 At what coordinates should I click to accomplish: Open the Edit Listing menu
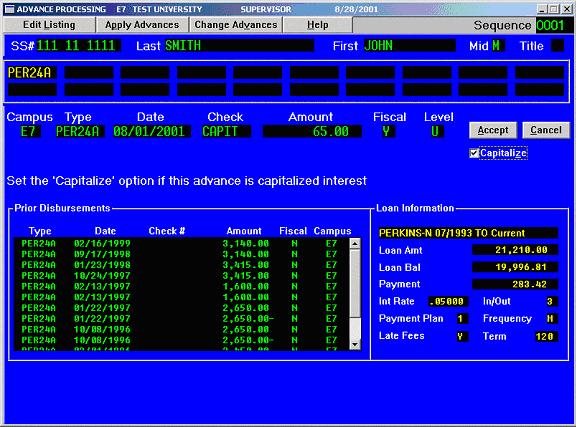coord(49,25)
